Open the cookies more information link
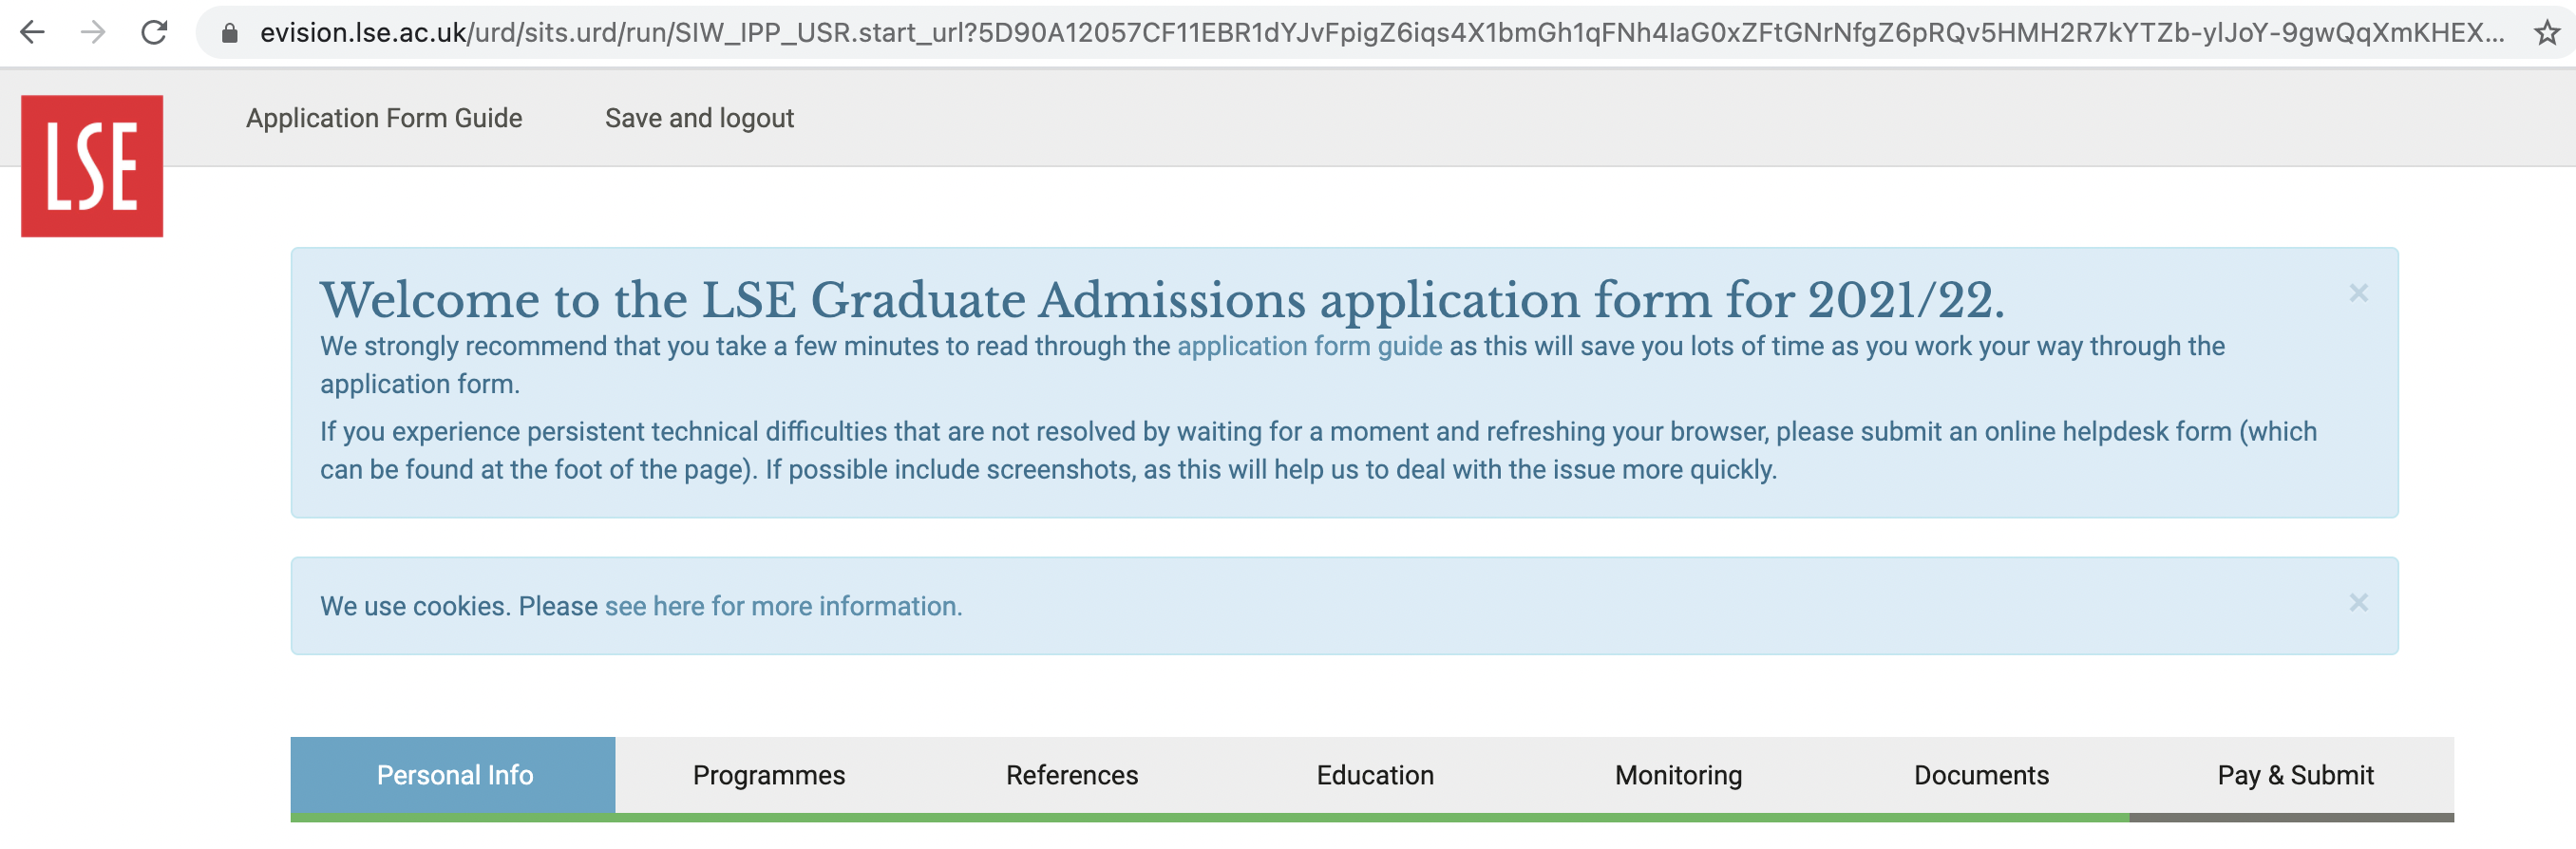2576x849 pixels. (x=783, y=606)
